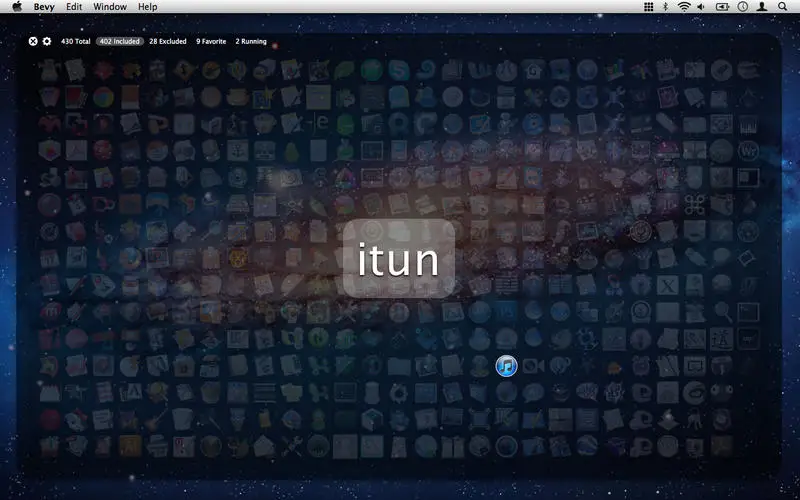The height and width of the screenshot is (500, 800).
Task: Open the colorful bar chart app icon
Action: point(614,70)
